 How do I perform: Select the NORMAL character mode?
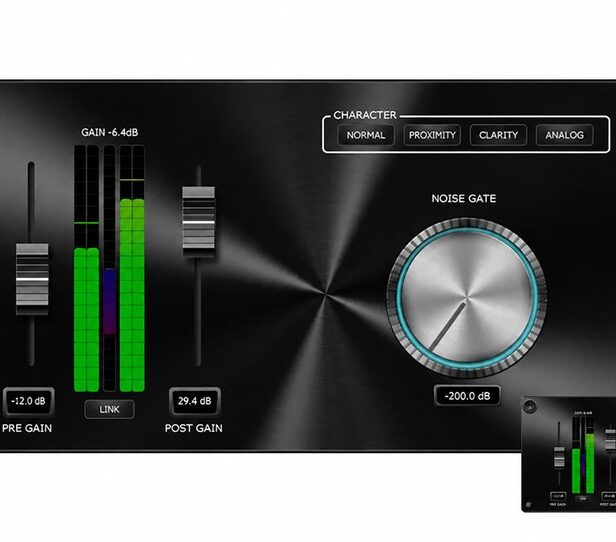tap(366, 135)
